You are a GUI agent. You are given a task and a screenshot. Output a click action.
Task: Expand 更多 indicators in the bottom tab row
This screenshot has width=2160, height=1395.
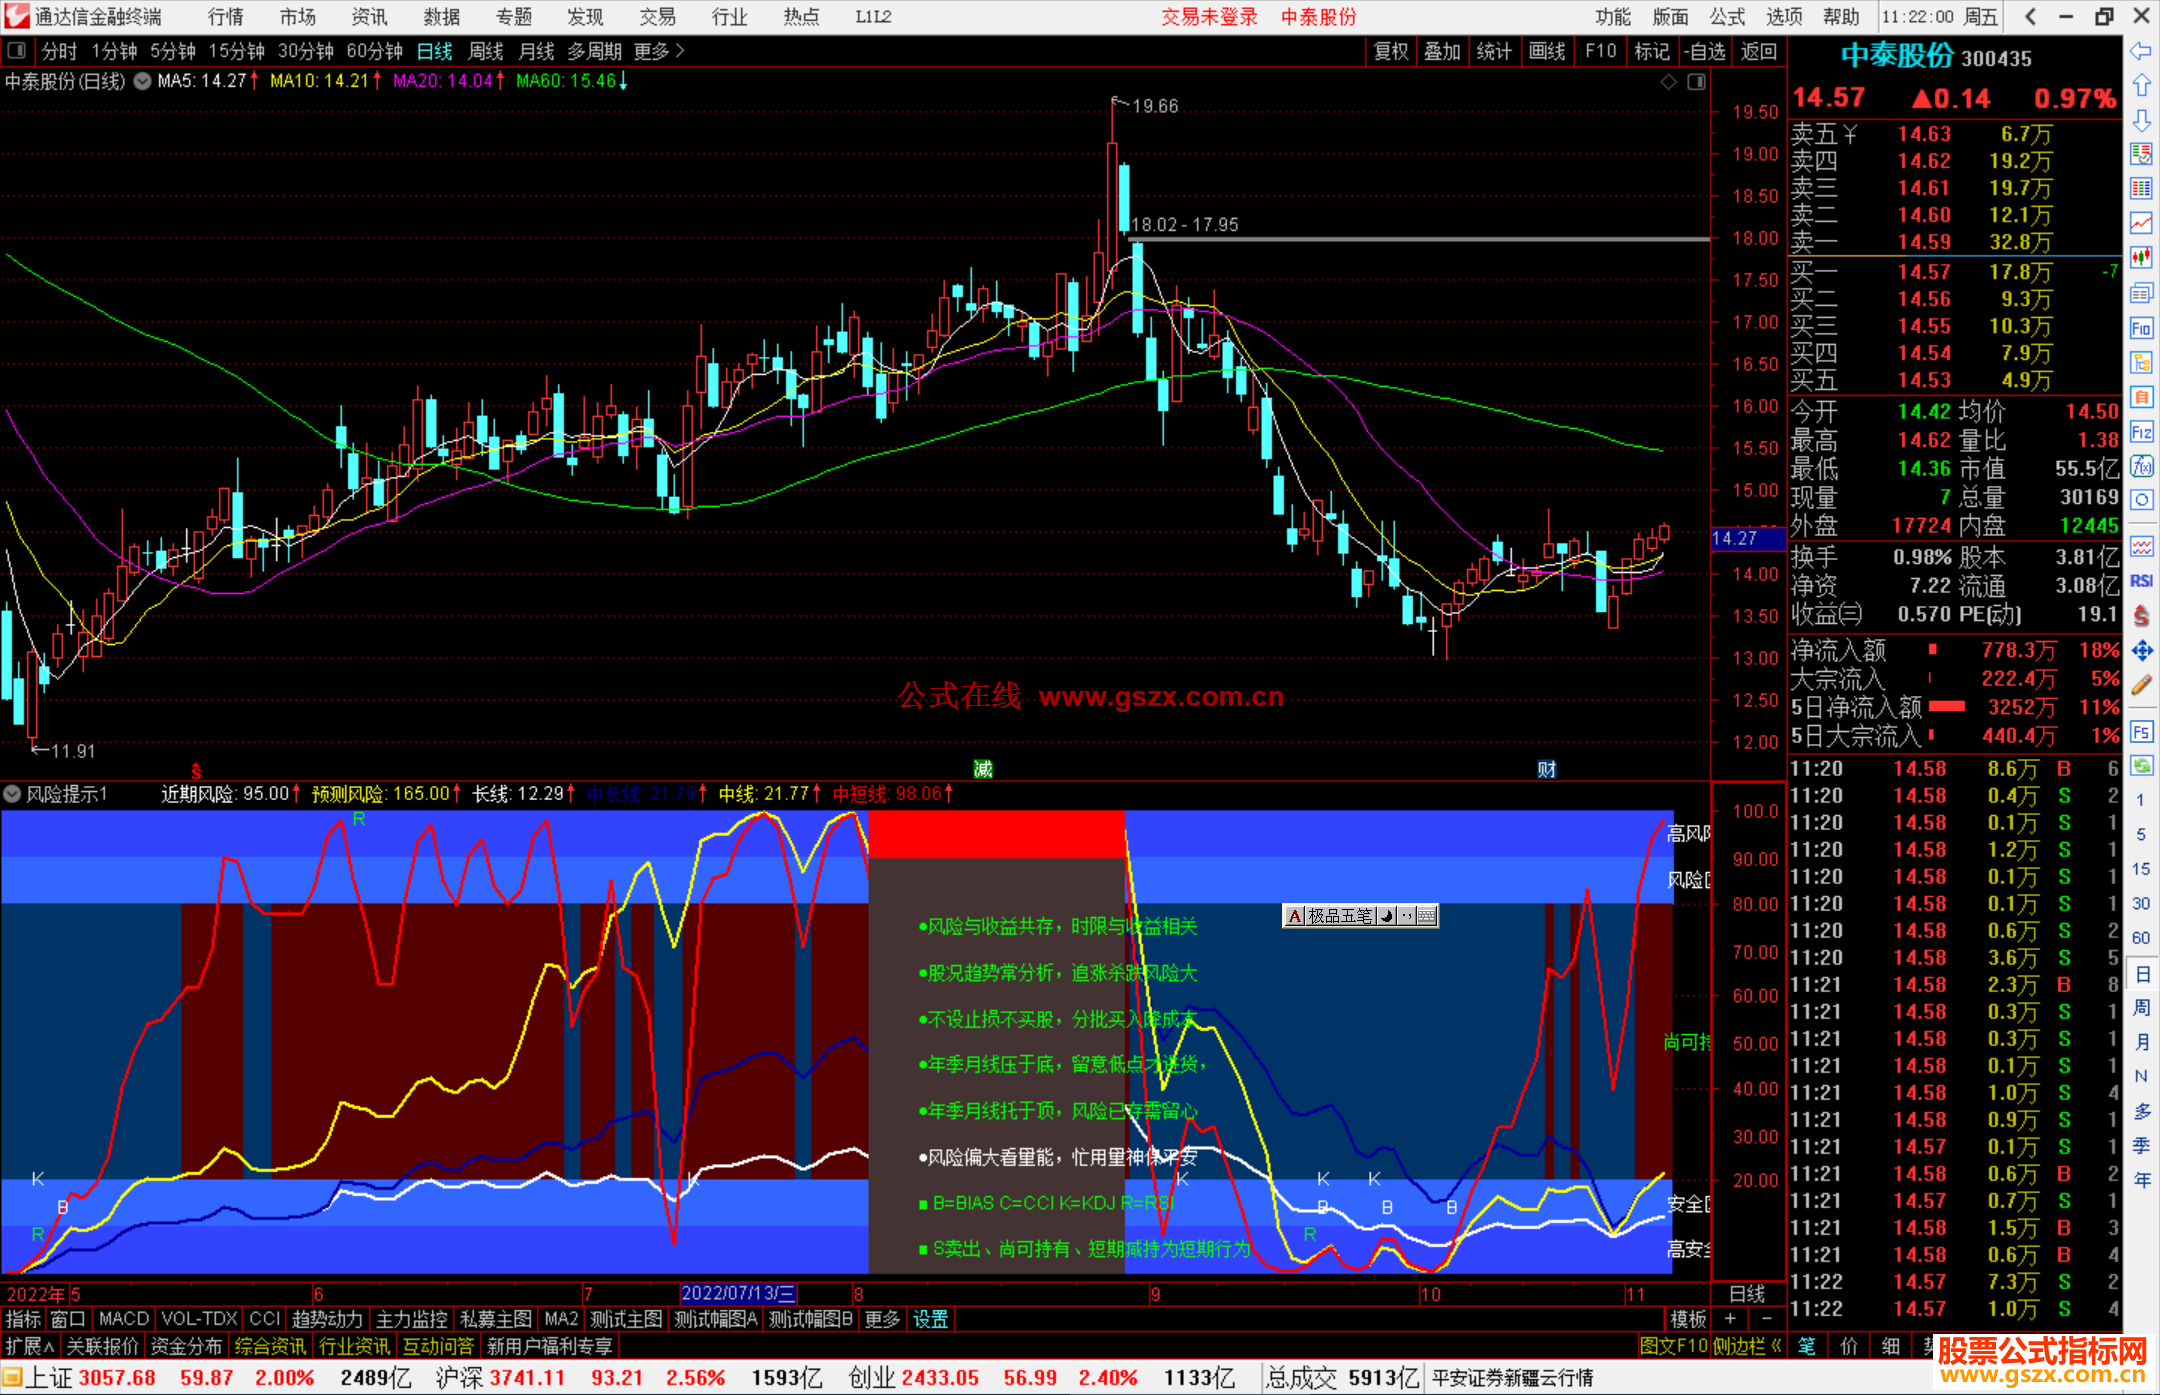click(x=882, y=1319)
